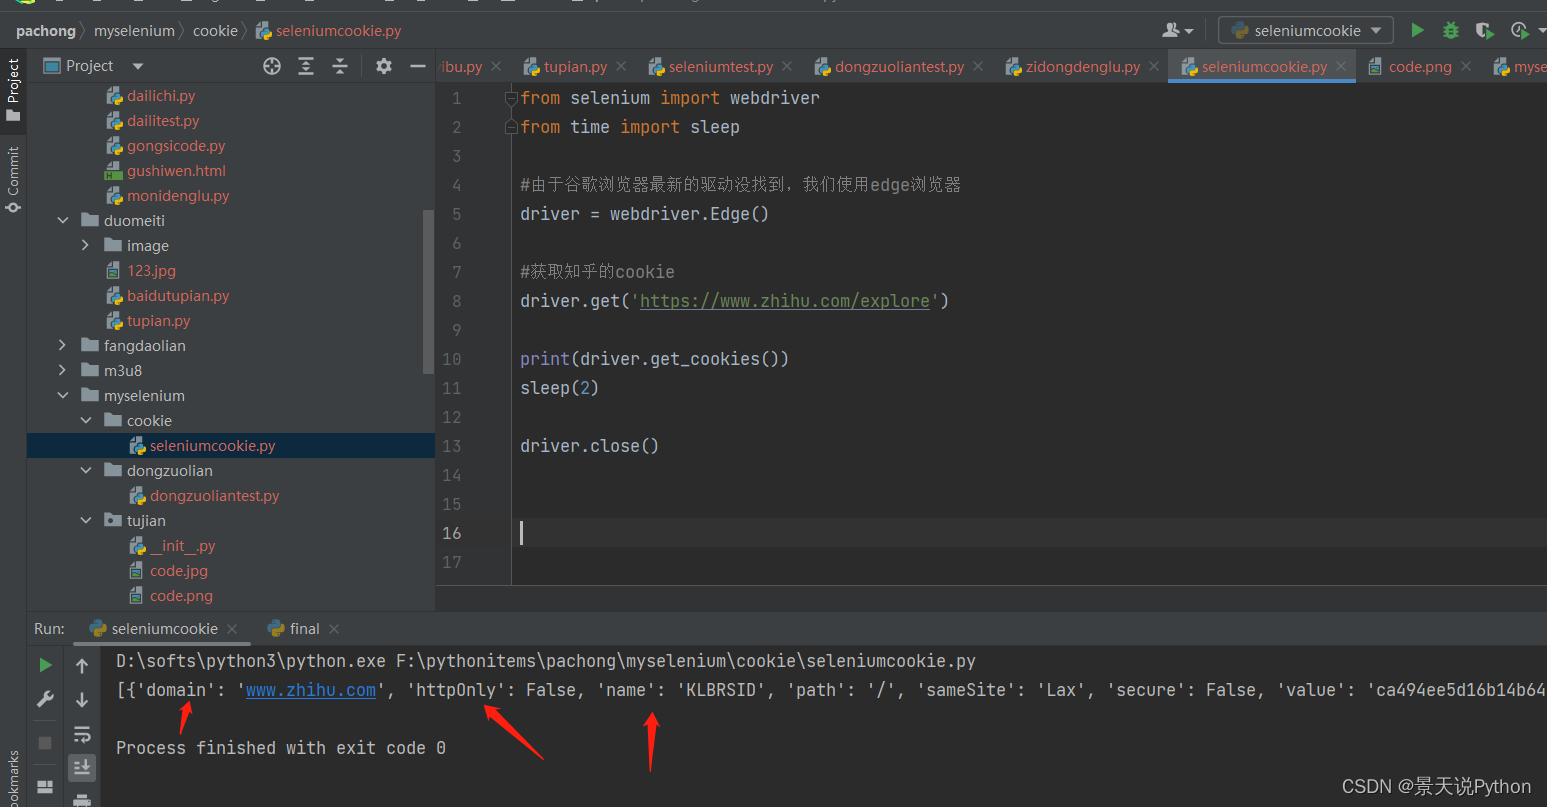Close the seleniumcookie.py editor tab

click(x=1341, y=66)
